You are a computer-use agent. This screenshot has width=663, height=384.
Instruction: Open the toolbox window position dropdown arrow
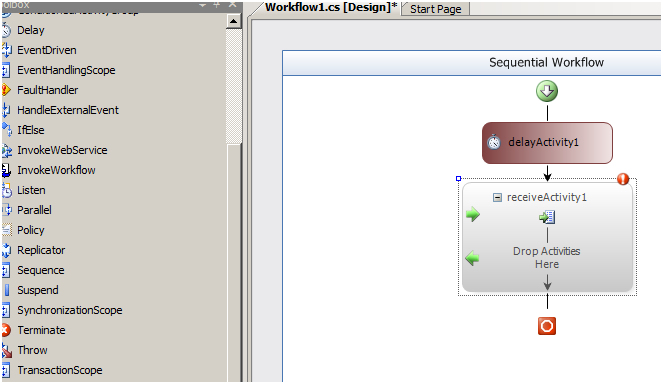tap(203, 5)
